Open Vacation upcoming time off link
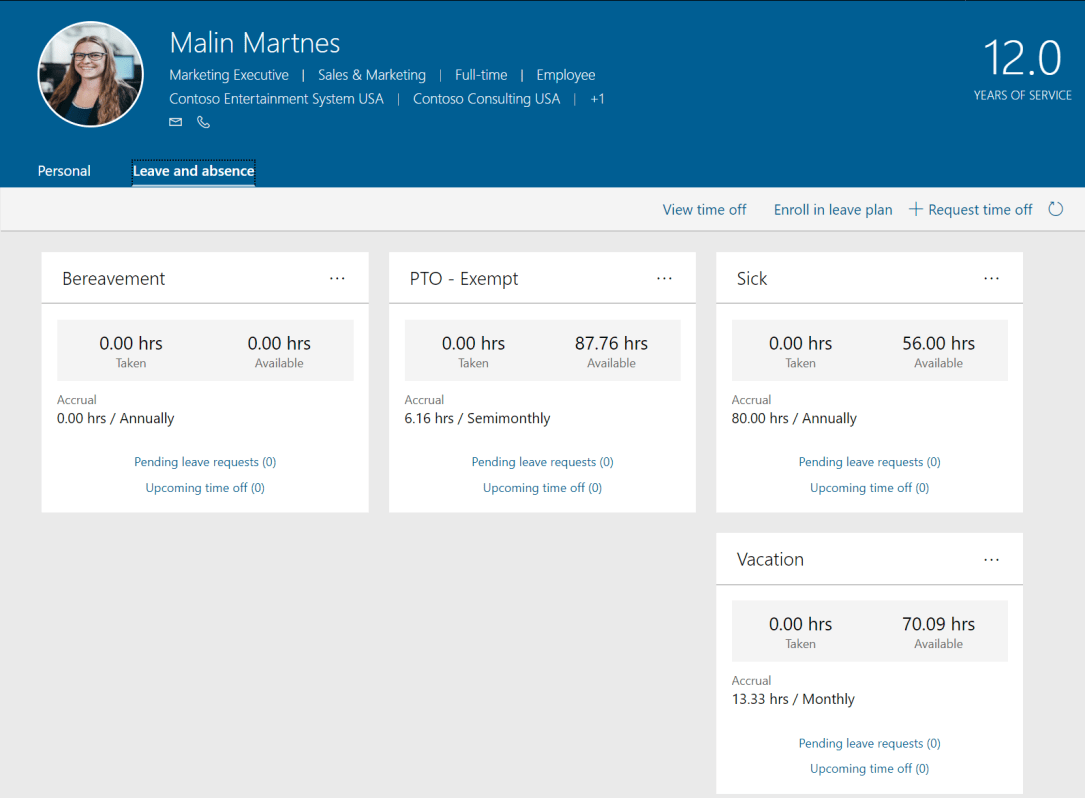 [869, 769]
